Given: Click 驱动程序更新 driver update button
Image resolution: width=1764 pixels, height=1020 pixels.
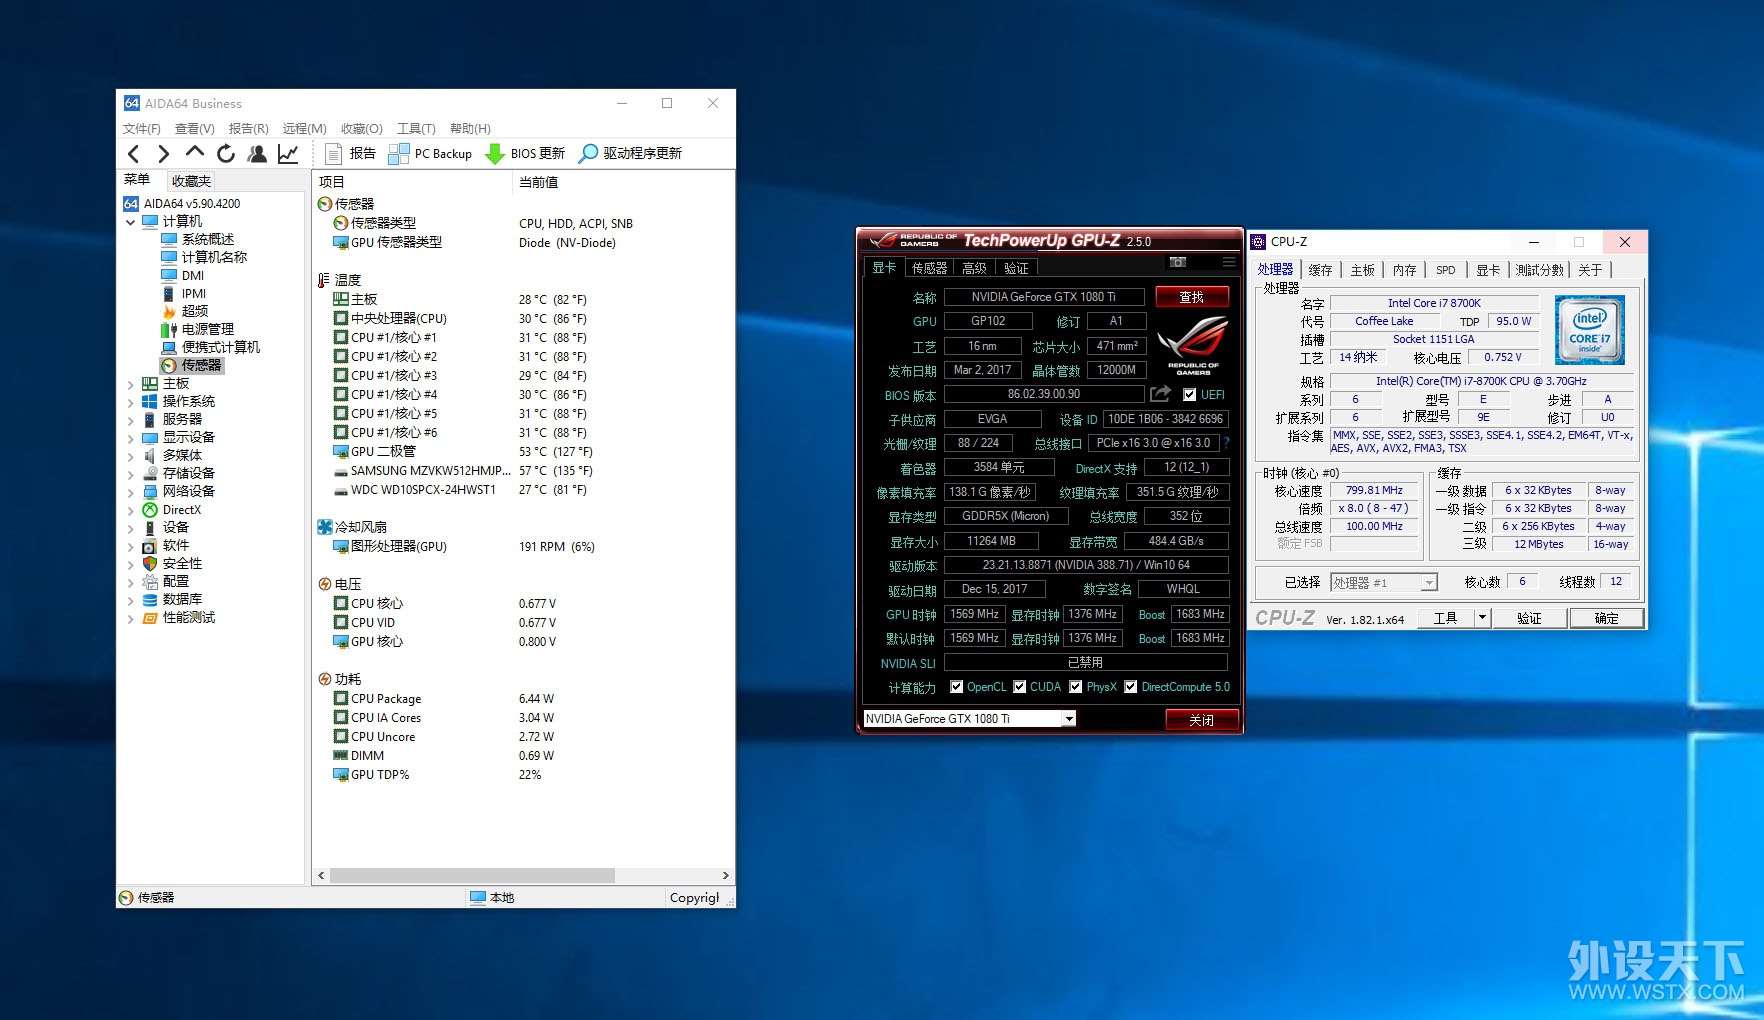Looking at the screenshot, I should (631, 153).
